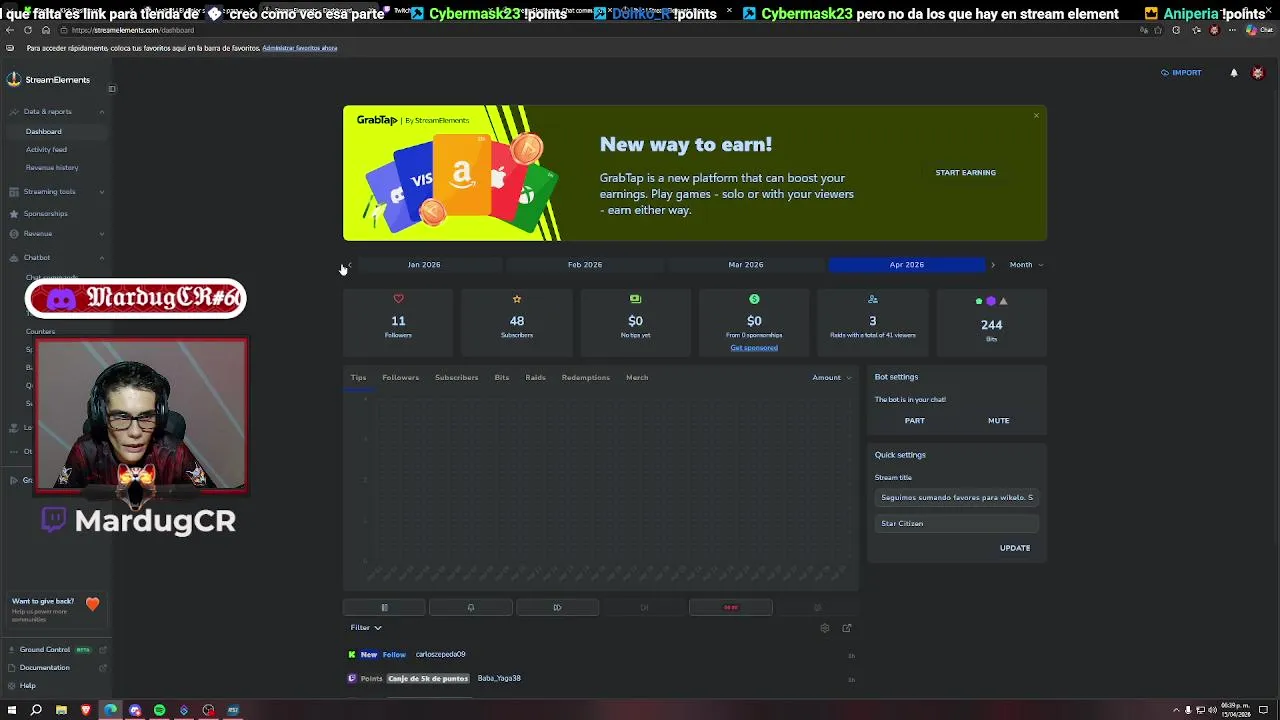This screenshot has height=720, width=1280.
Task: Switch chart to Bits tab
Action: click(x=502, y=378)
